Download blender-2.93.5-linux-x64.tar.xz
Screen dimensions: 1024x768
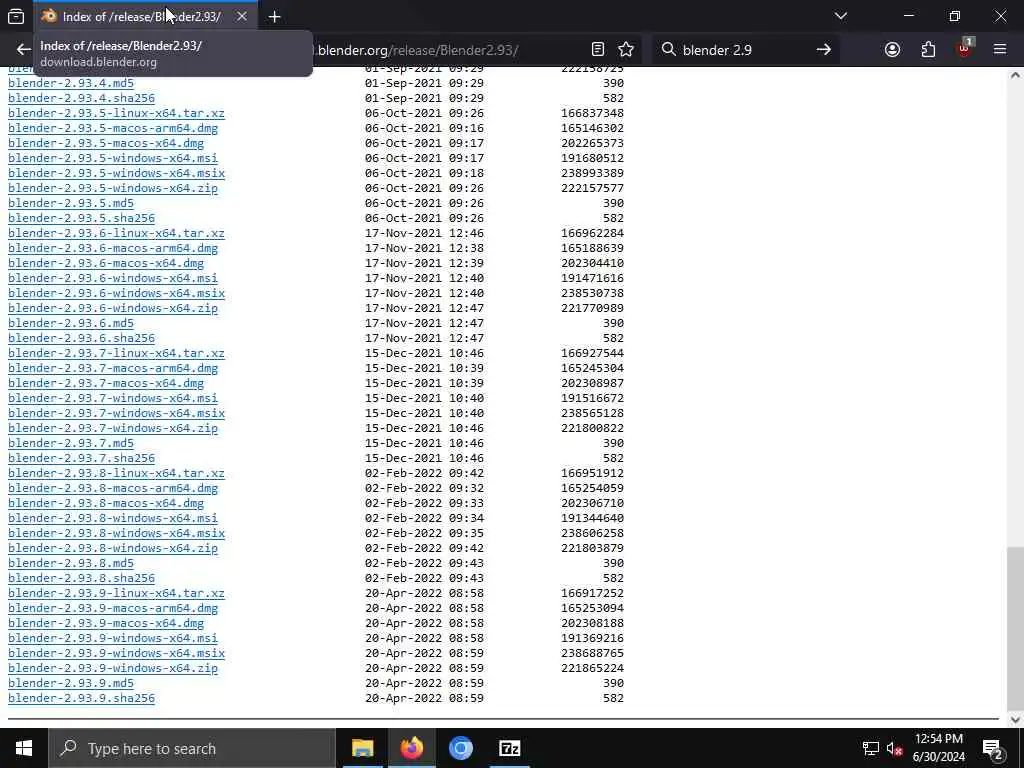(116, 113)
